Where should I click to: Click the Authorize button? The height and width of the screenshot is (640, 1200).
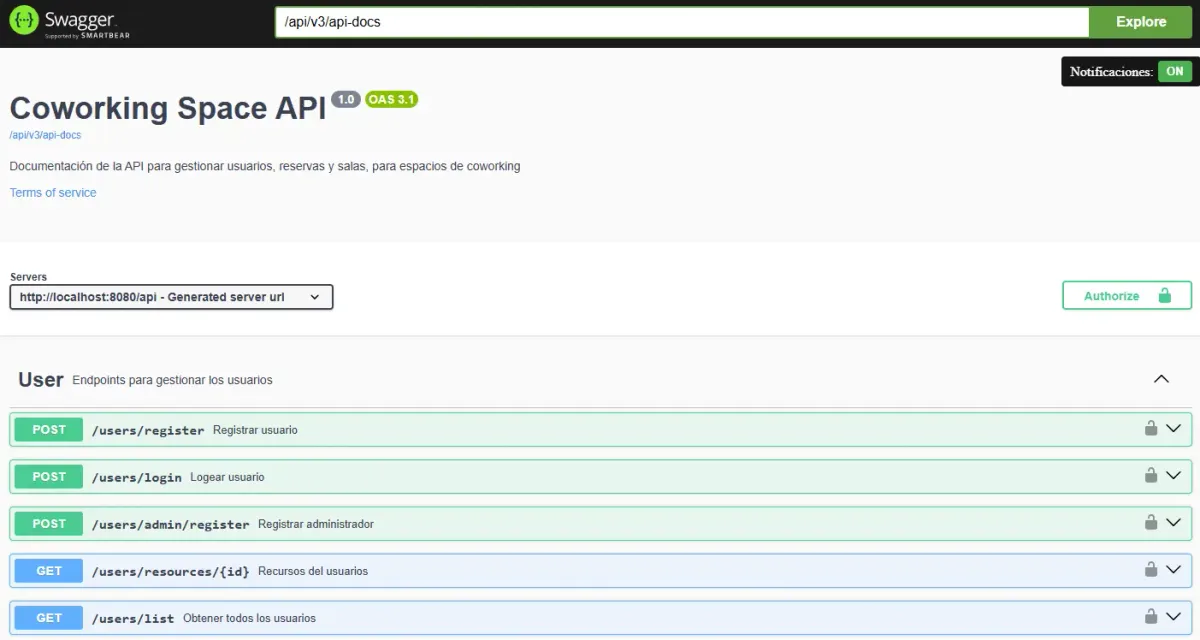point(1127,296)
